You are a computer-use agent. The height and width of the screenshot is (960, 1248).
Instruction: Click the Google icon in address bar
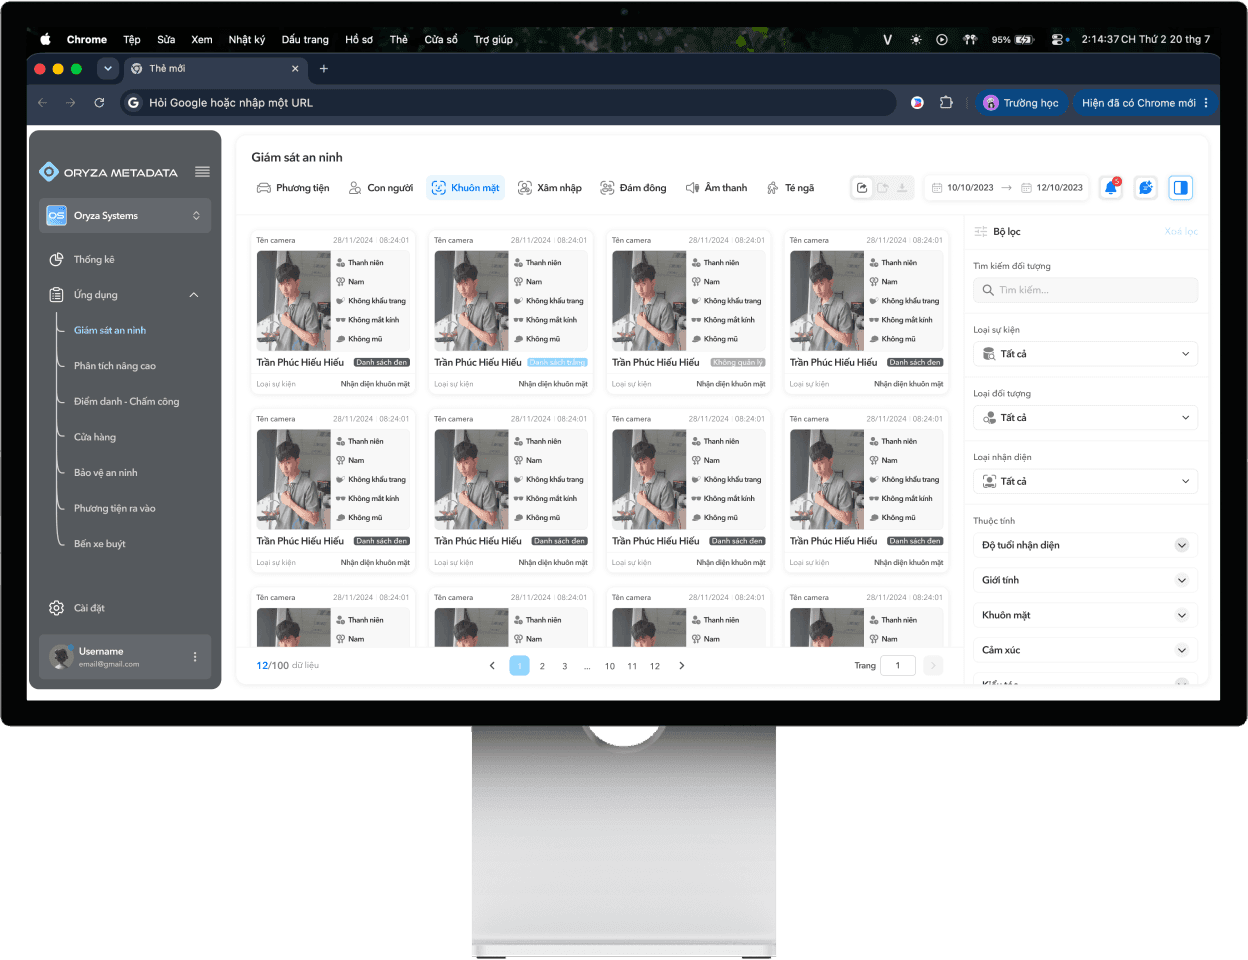133,103
